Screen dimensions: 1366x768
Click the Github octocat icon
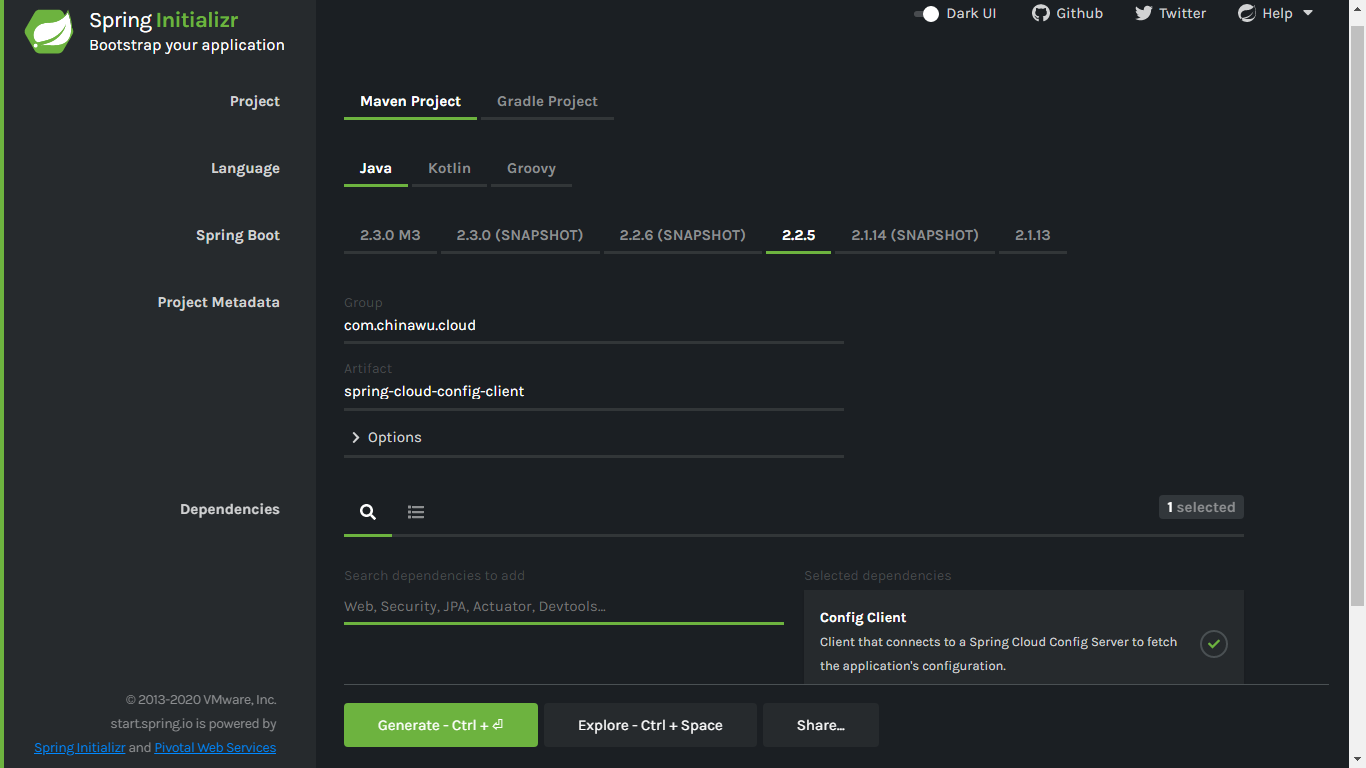[1041, 13]
